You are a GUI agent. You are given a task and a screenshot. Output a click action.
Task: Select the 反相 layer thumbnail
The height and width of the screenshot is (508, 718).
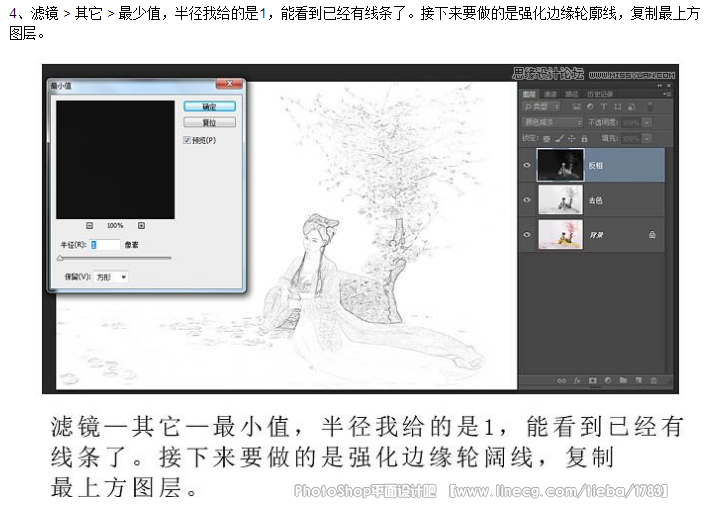tap(560, 165)
